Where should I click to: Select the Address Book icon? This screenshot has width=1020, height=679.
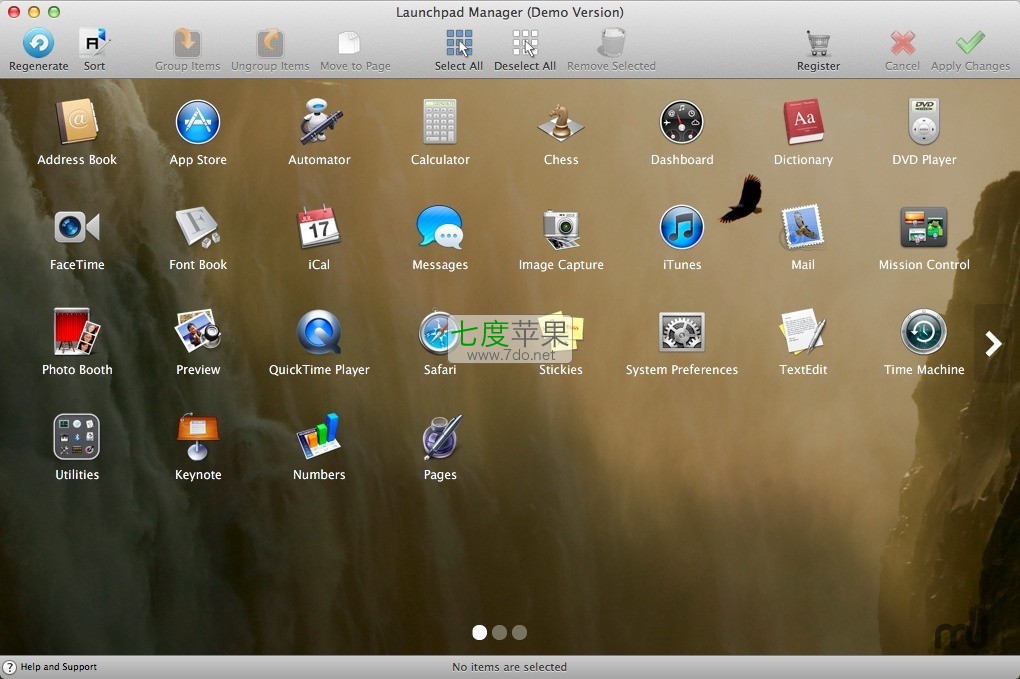(77, 122)
